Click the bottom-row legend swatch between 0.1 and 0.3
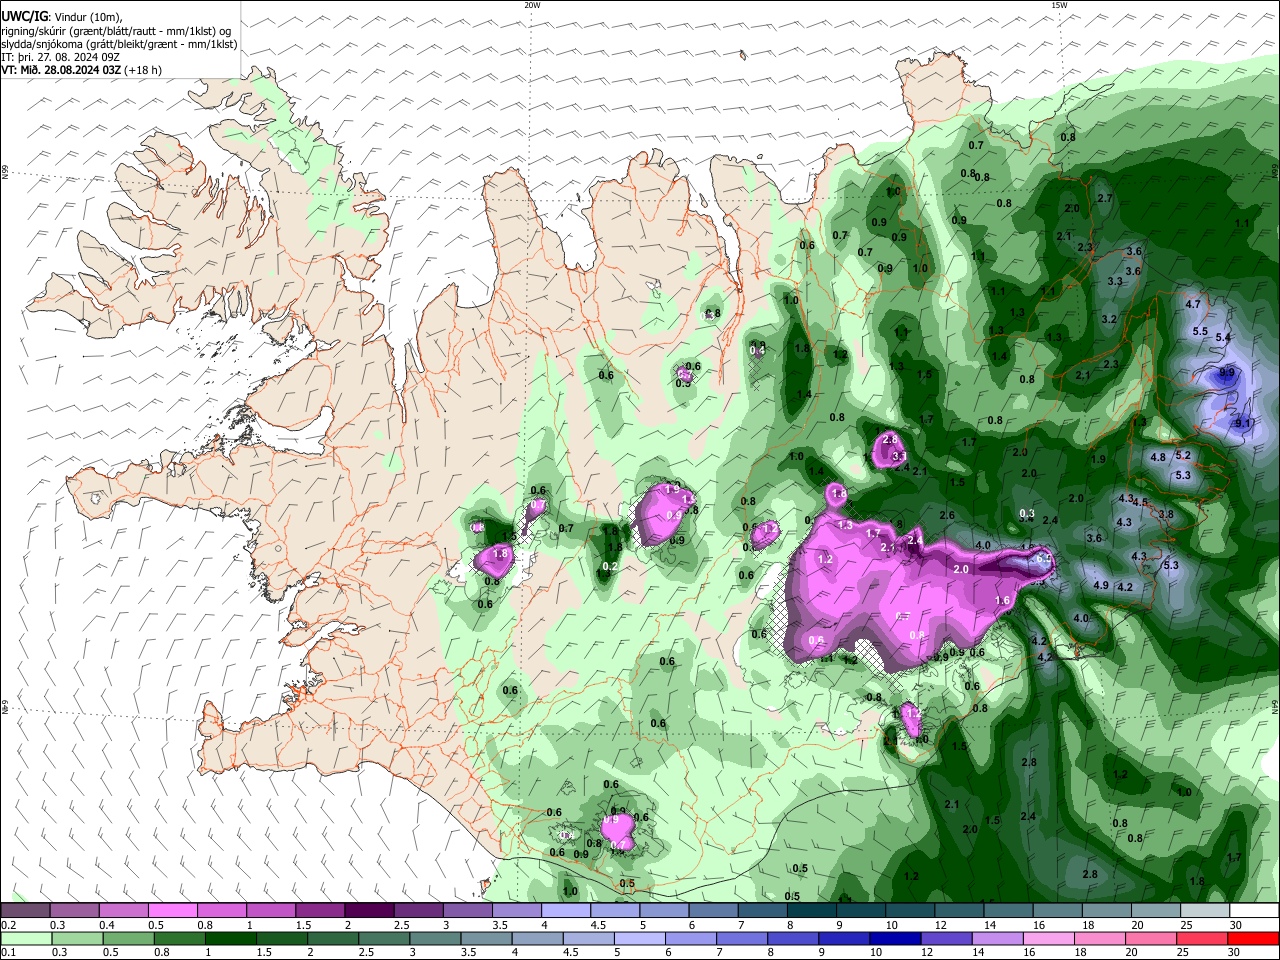Viewport: 1280px width, 960px height. [25, 938]
